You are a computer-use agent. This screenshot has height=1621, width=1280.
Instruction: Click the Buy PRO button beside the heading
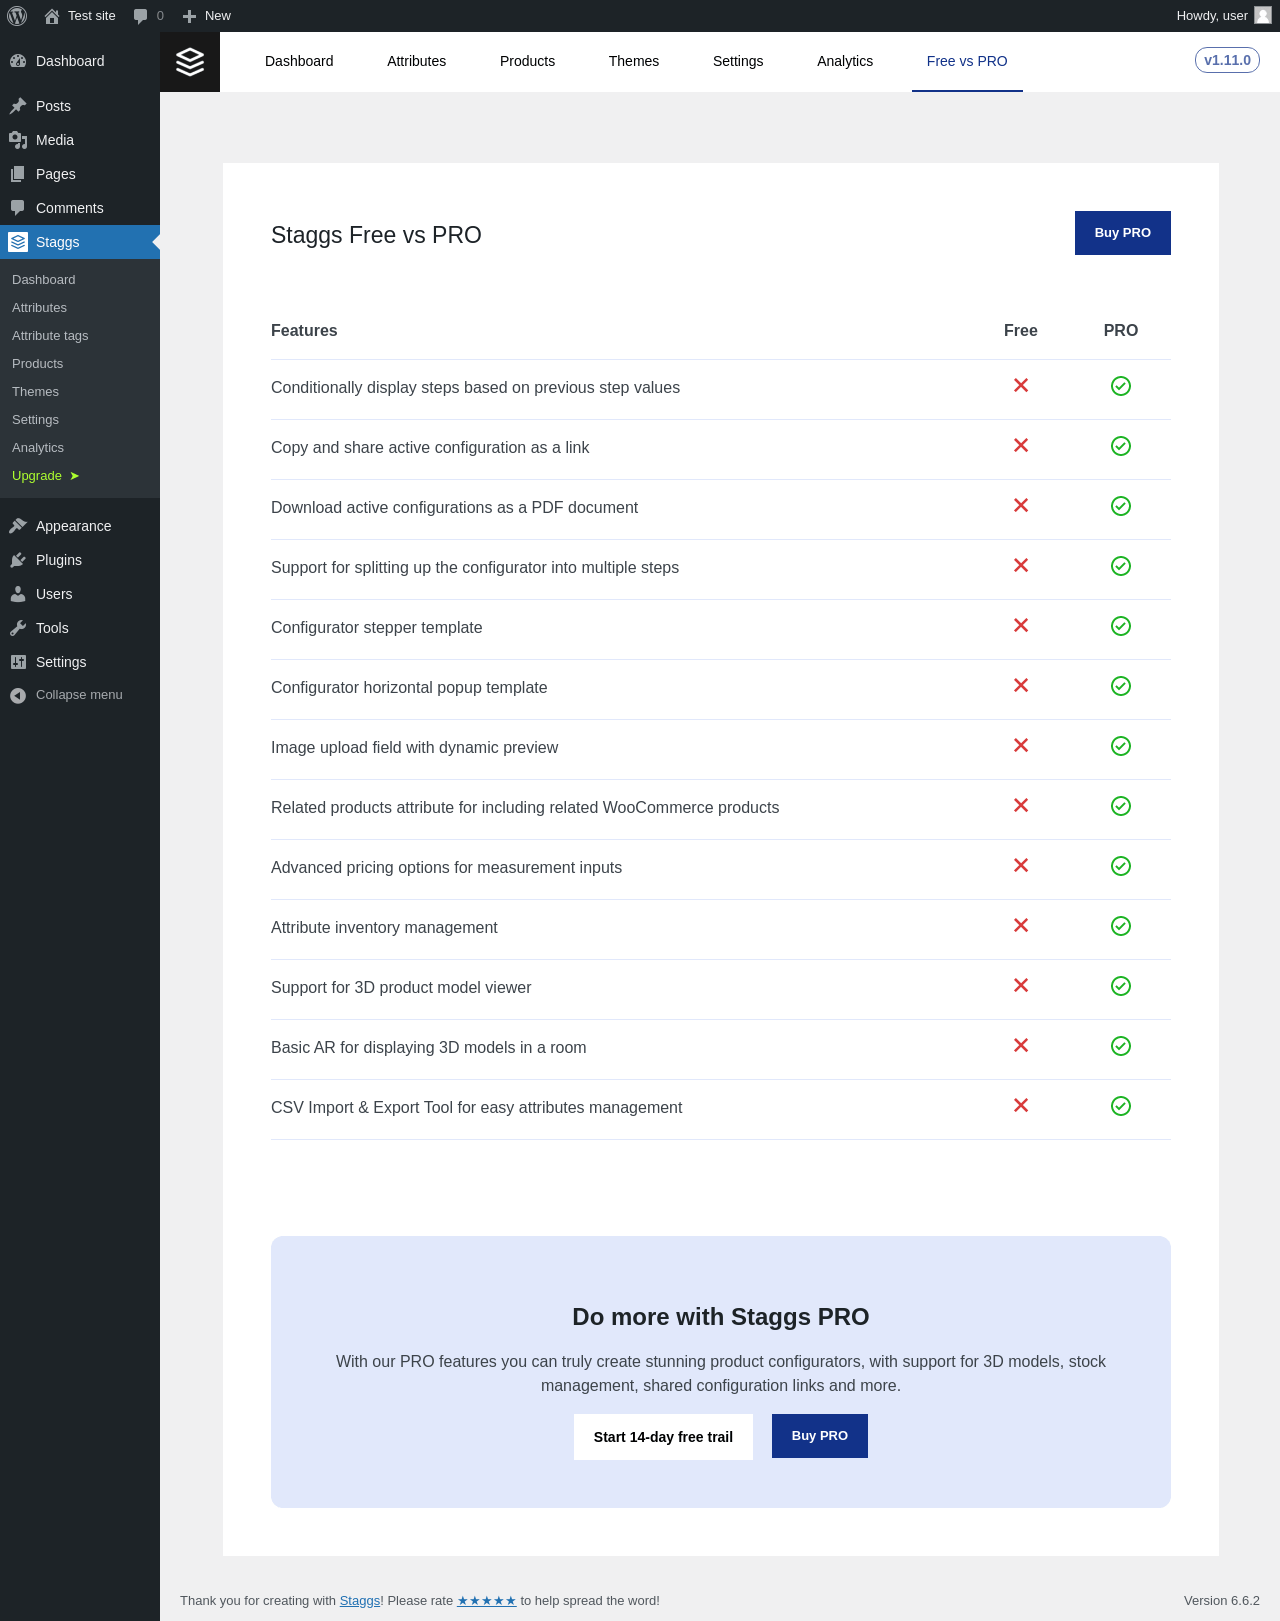(1123, 233)
